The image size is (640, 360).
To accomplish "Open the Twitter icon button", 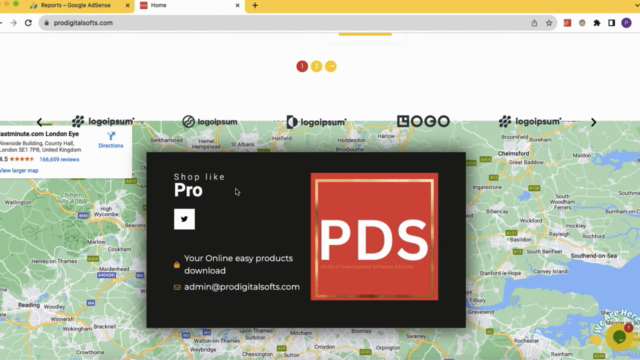I will point(184,219).
